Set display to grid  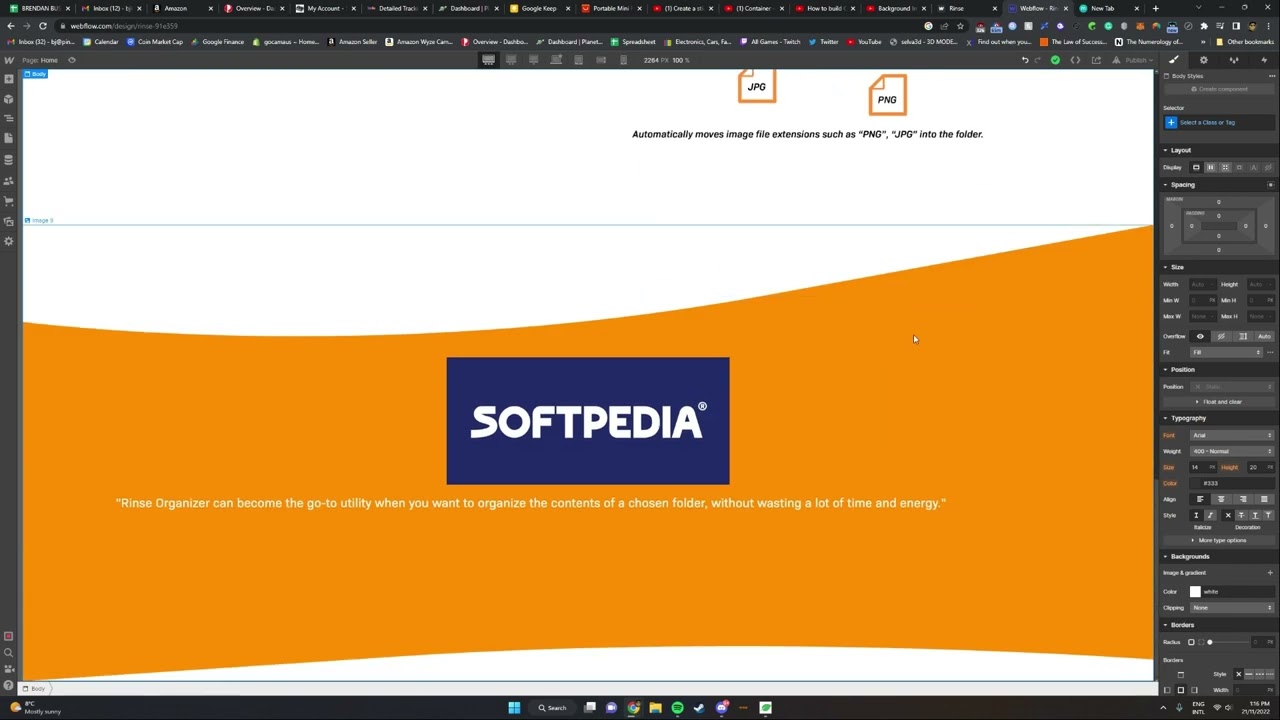[1224, 167]
